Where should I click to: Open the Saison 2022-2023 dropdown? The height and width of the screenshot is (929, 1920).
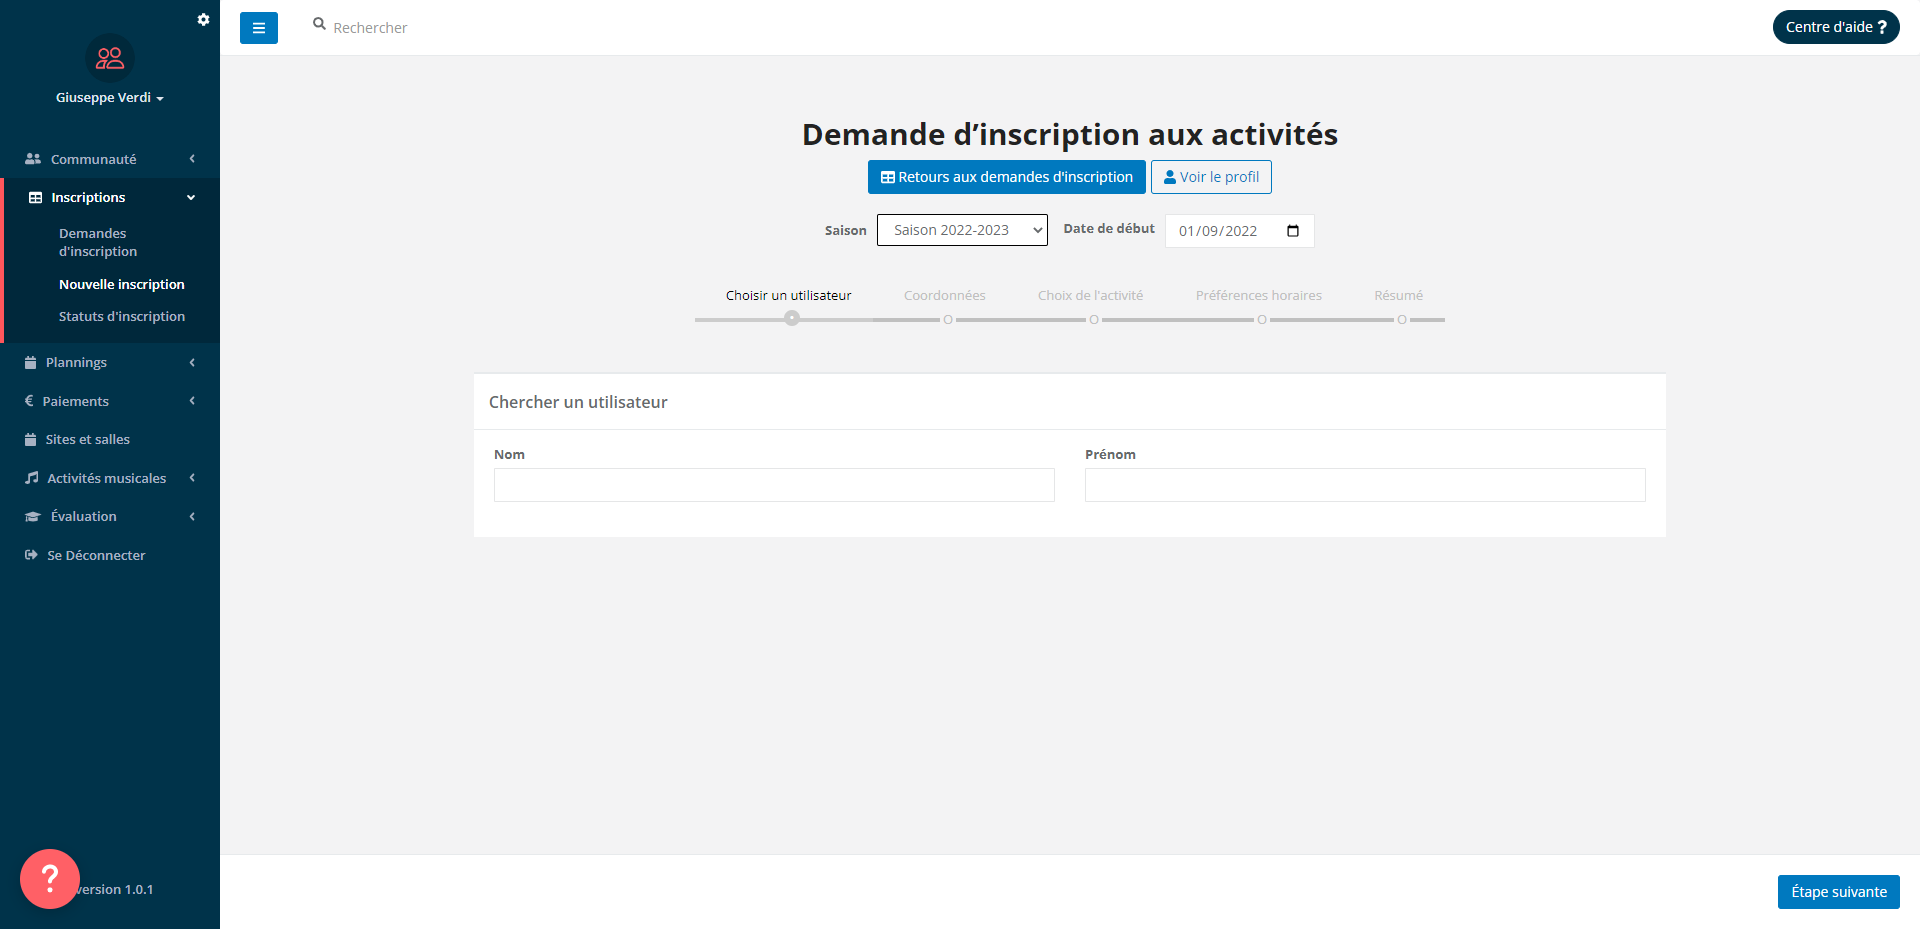(x=960, y=230)
